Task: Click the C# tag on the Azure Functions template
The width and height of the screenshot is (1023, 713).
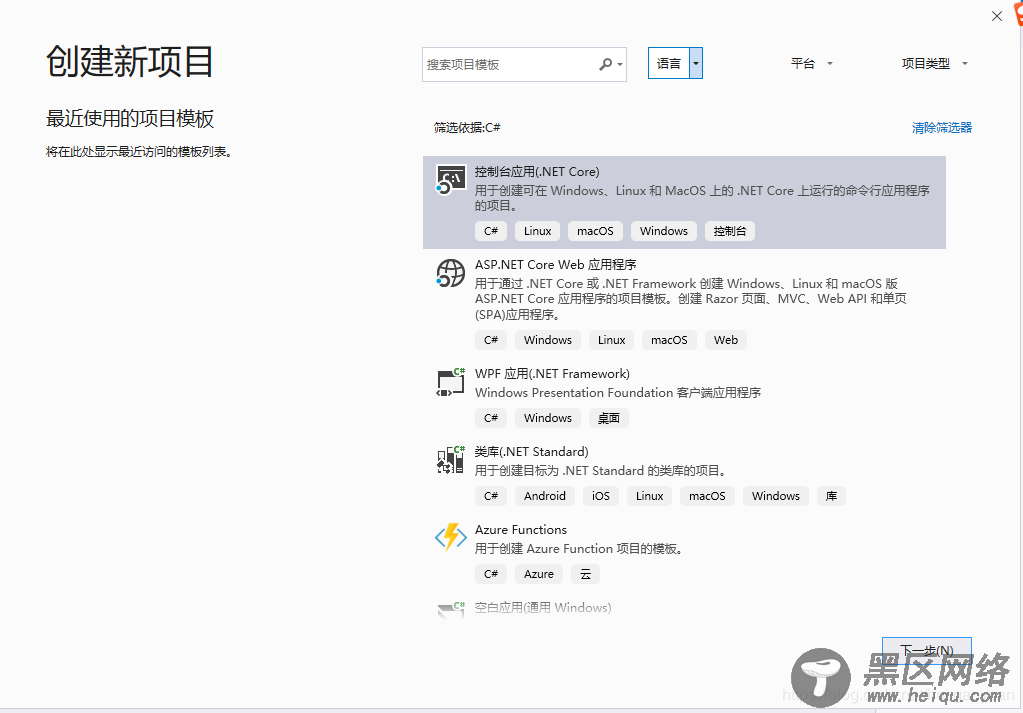Action: [491, 574]
